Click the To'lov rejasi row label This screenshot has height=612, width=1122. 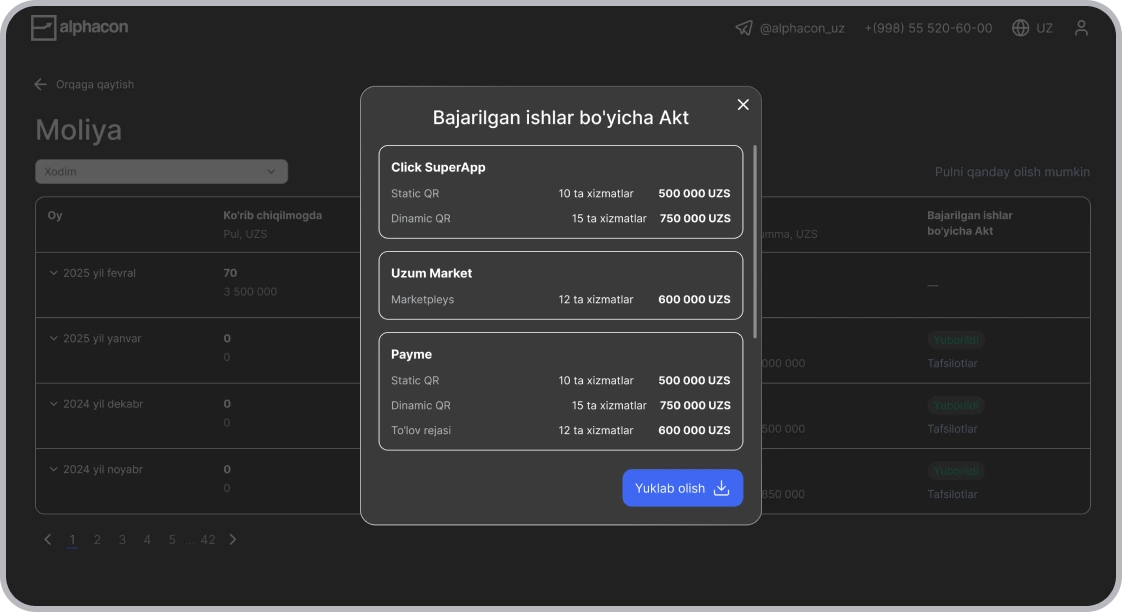(x=421, y=430)
